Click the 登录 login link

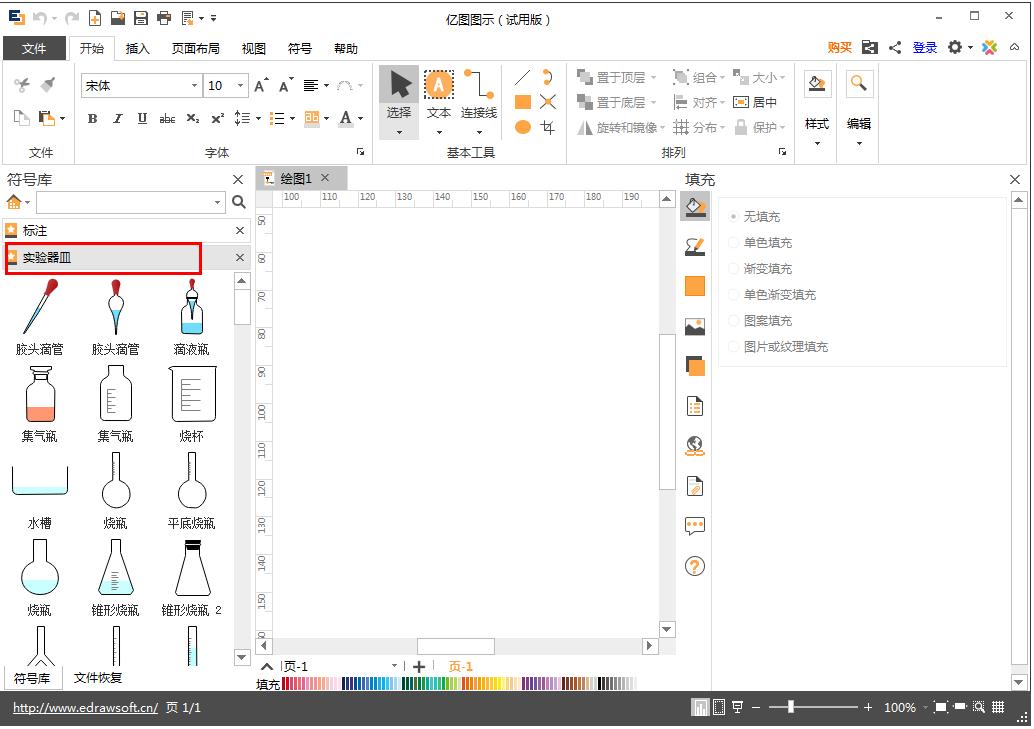pyautogui.click(x=924, y=47)
